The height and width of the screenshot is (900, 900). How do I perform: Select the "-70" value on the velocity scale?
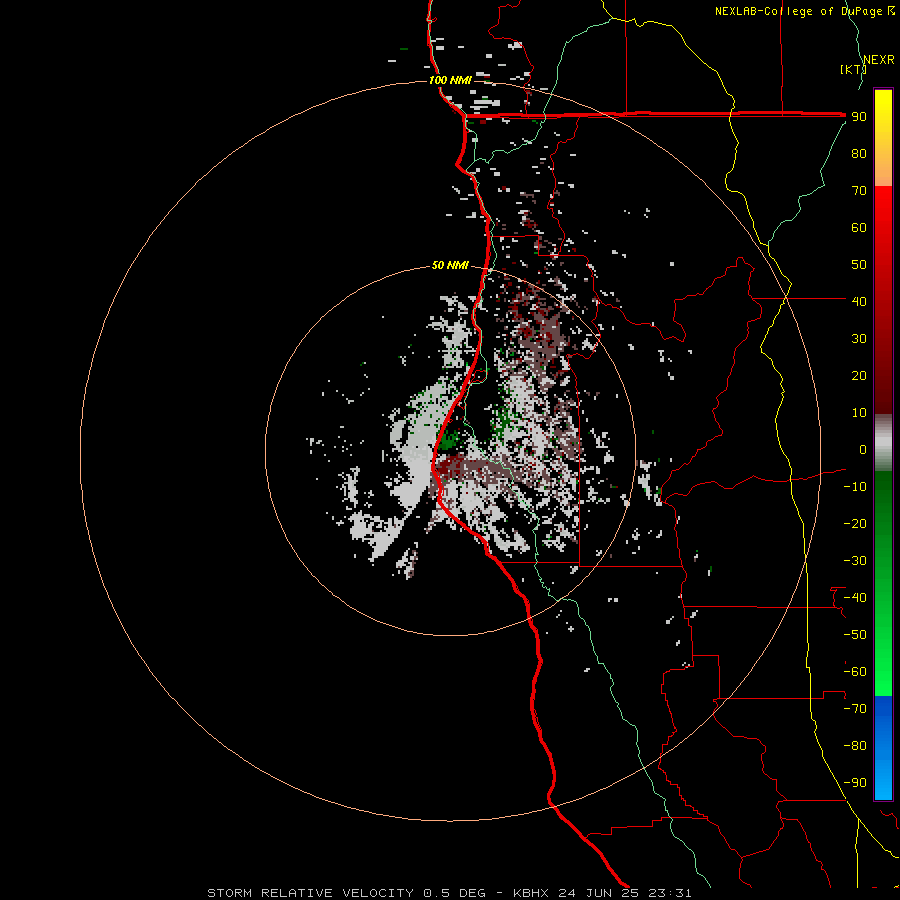[x=855, y=709]
